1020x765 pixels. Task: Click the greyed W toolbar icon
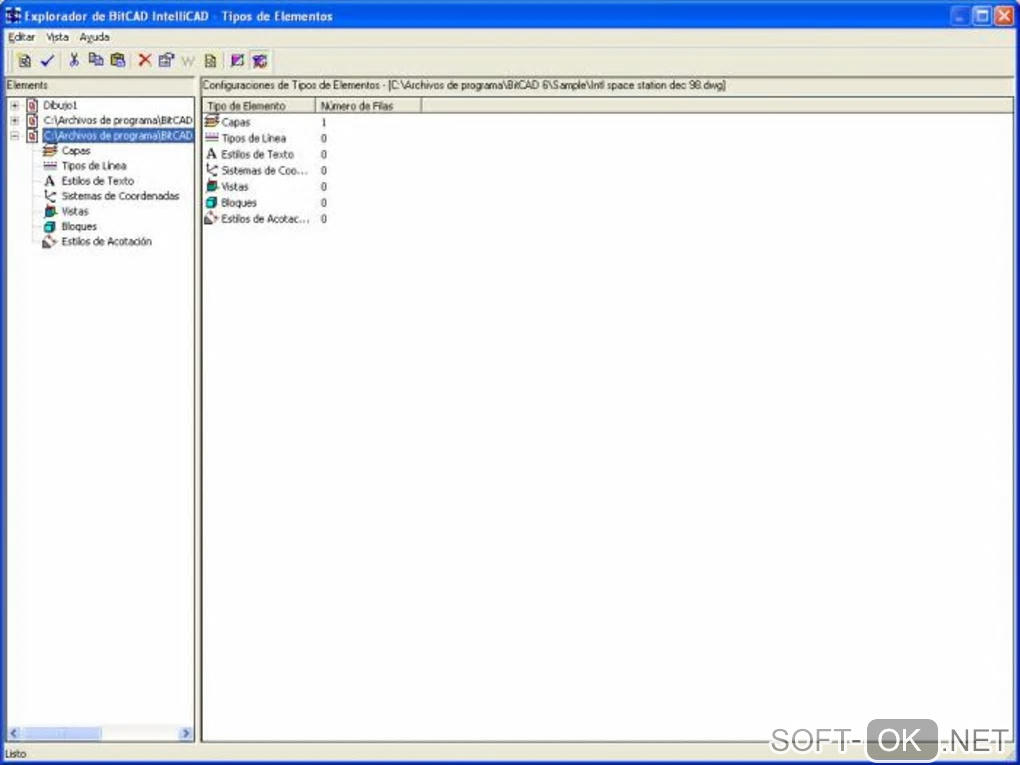tap(188, 62)
